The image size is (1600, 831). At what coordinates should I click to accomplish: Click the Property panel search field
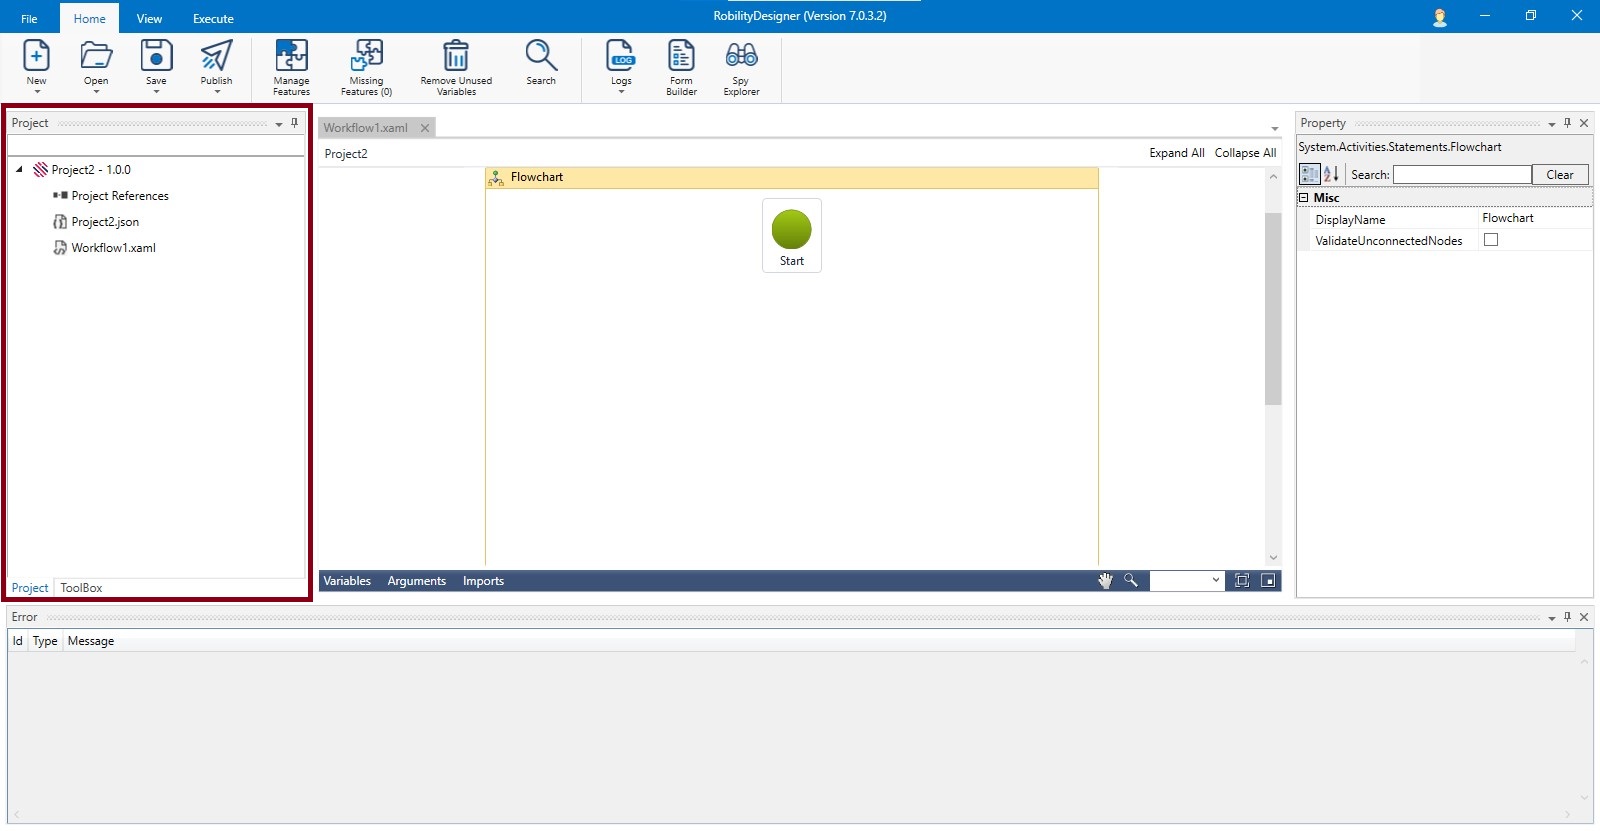pos(1461,175)
